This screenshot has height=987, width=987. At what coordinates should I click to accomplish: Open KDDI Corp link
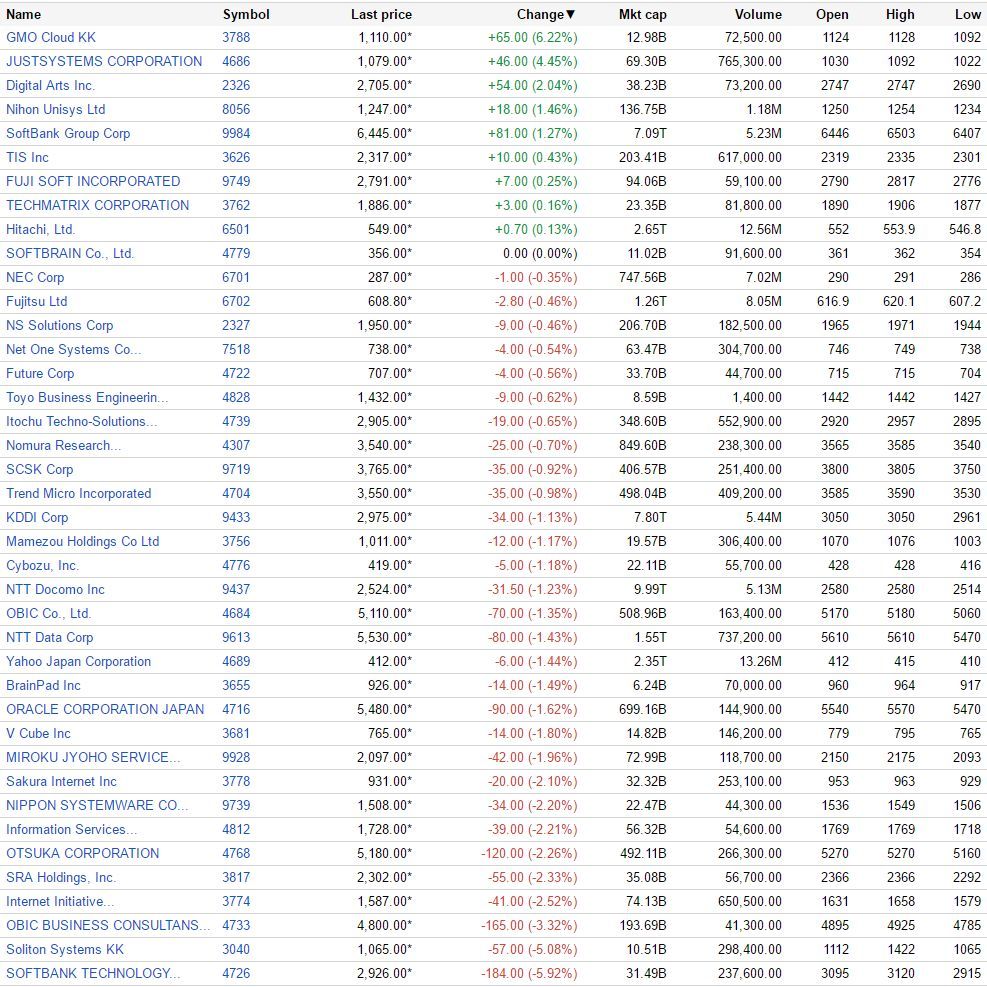point(37,517)
